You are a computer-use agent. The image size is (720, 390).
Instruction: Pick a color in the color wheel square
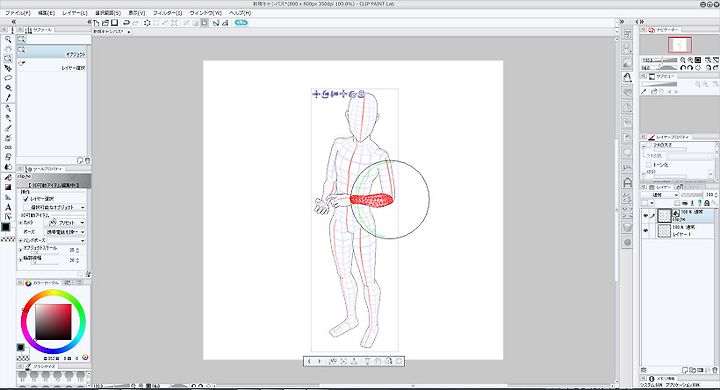click(53, 322)
